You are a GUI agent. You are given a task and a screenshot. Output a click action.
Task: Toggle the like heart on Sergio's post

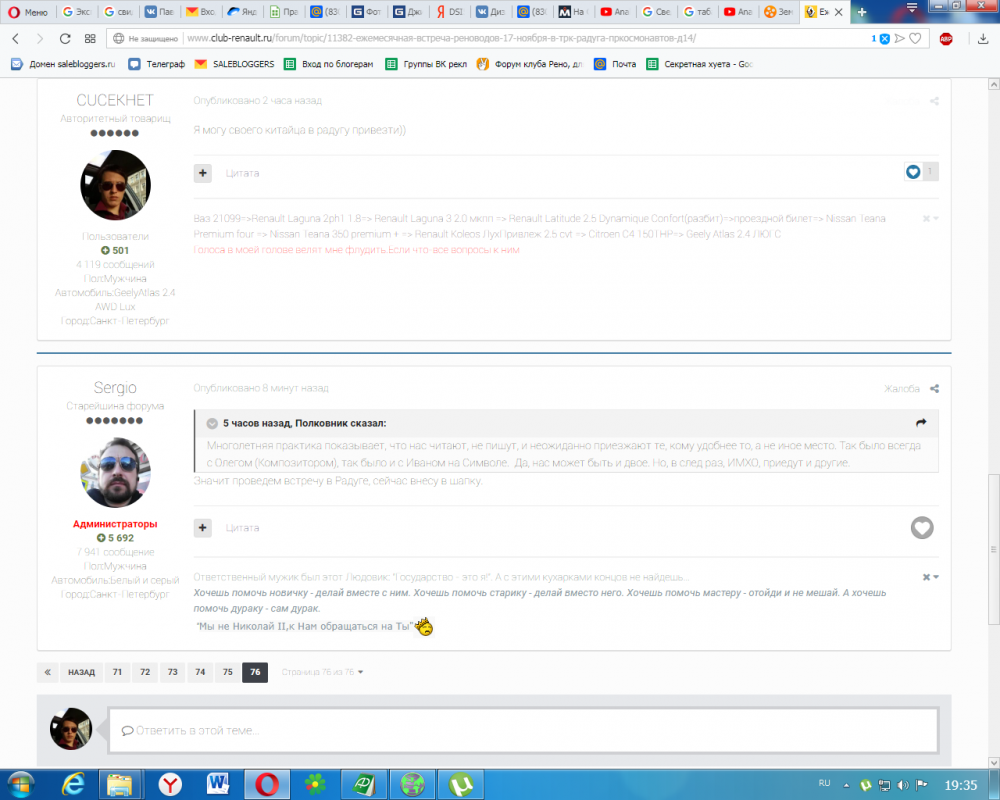(x=922, y=528)
